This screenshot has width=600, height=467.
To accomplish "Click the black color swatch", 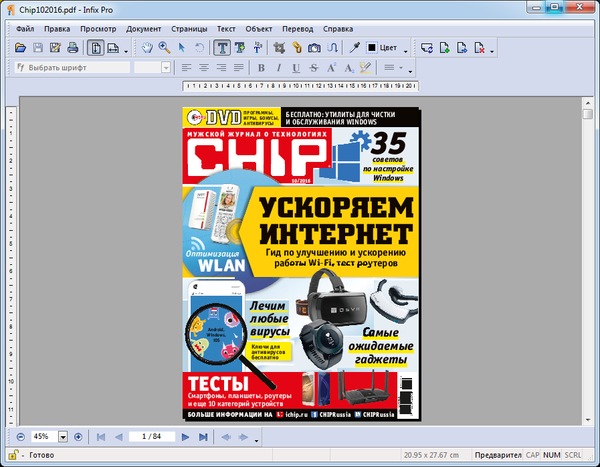I will 372,48.
